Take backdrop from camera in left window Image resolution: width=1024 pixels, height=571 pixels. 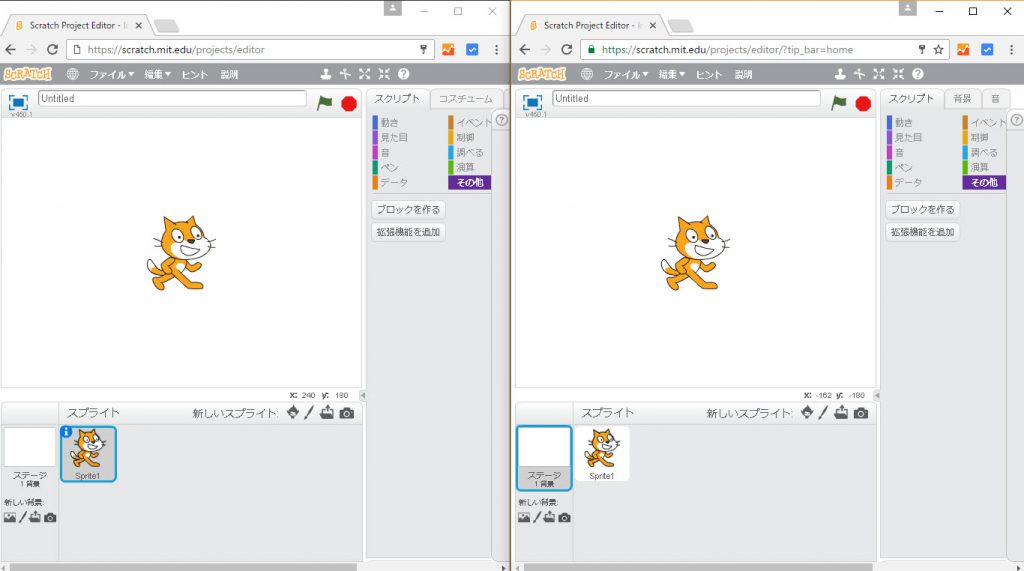pos(50,517)
